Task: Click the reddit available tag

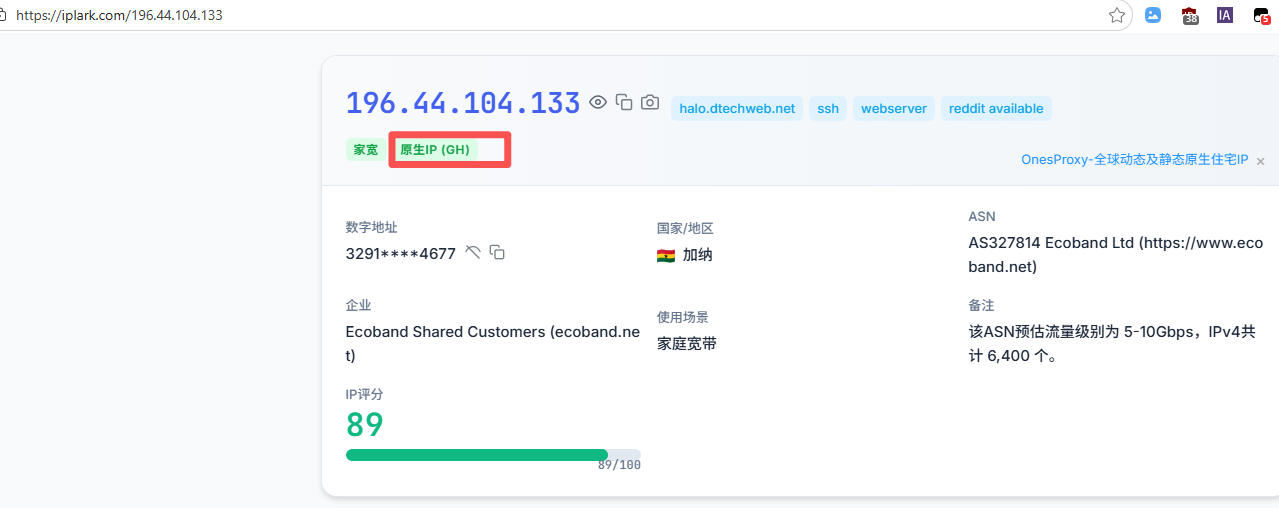Action: click(995, 109)
